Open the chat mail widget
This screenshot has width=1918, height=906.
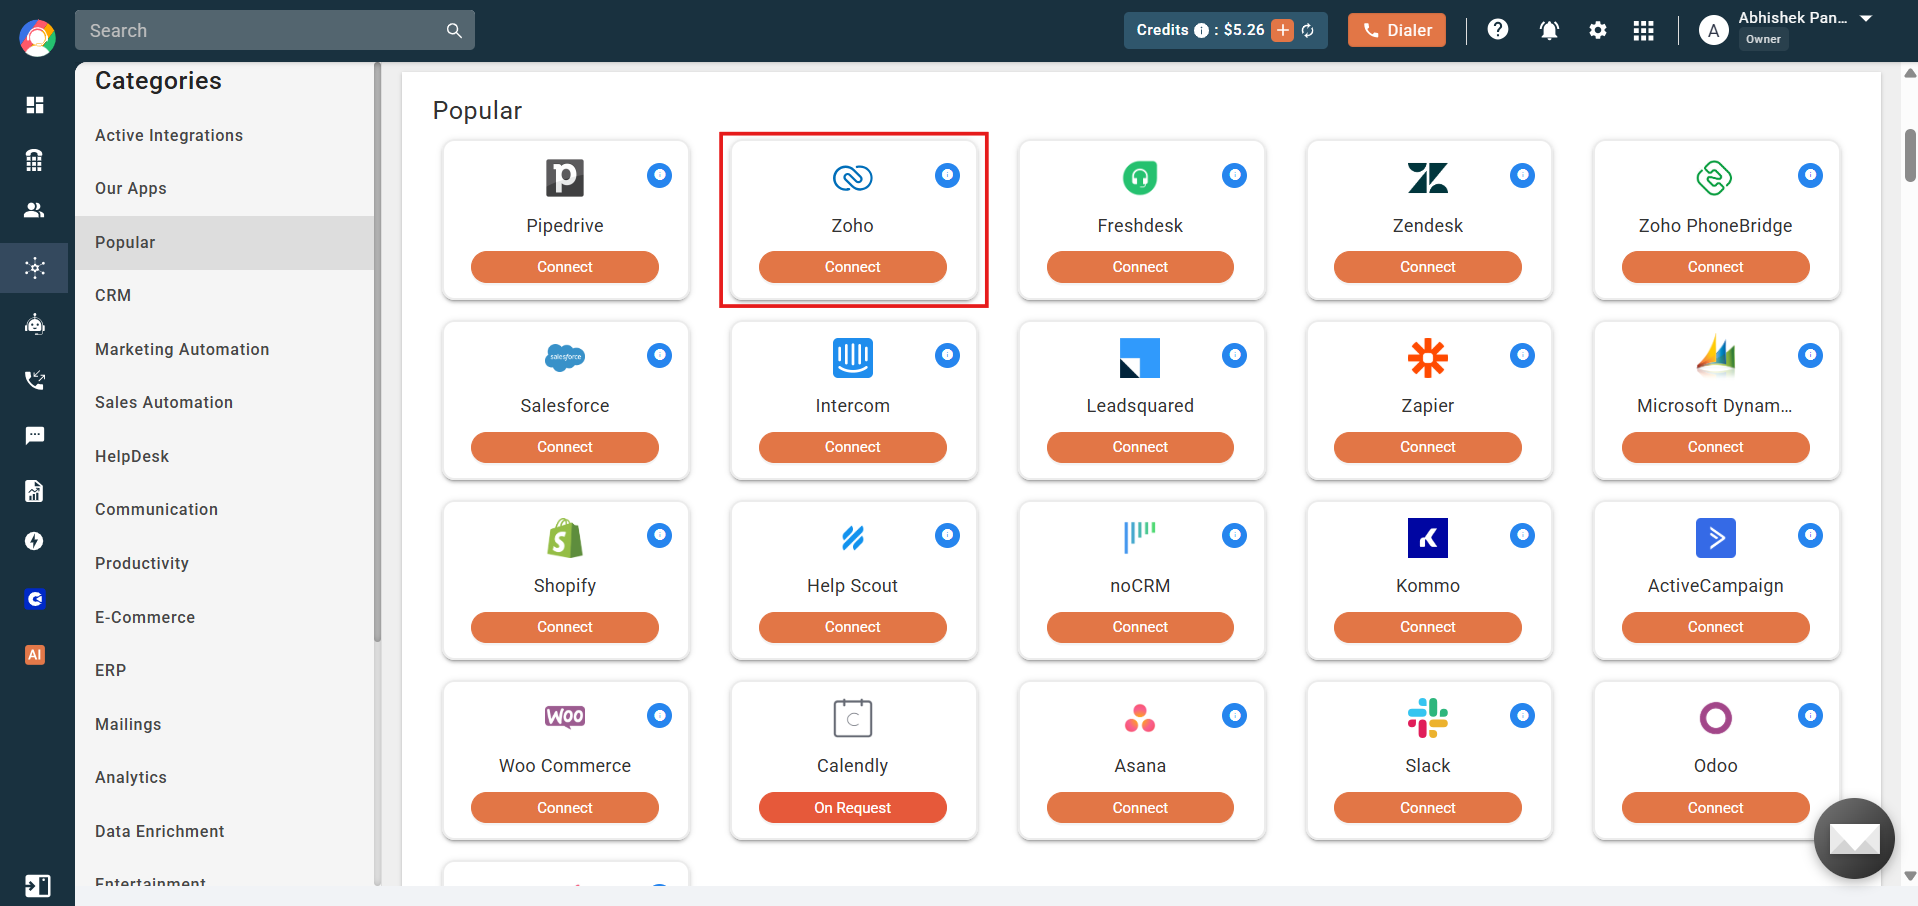click(x=1855, y=838)
